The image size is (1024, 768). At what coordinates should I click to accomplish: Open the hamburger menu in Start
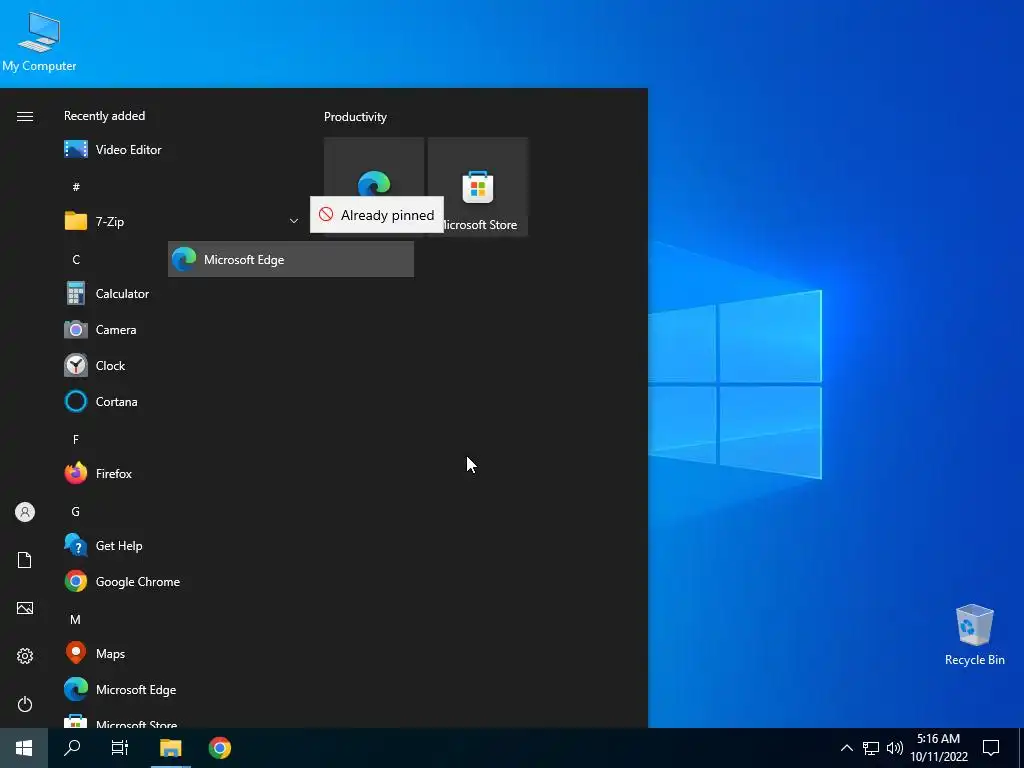pos(25,116)
